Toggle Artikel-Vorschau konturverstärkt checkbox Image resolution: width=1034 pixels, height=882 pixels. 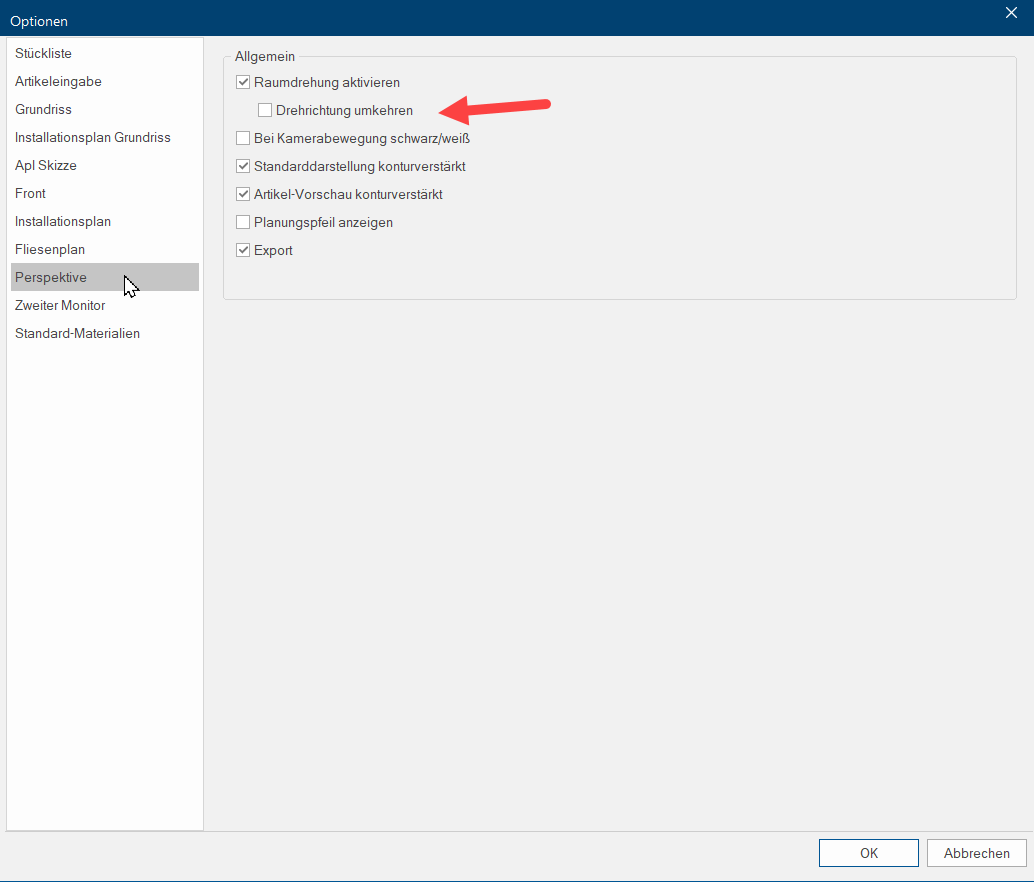[x=243, y=194]
